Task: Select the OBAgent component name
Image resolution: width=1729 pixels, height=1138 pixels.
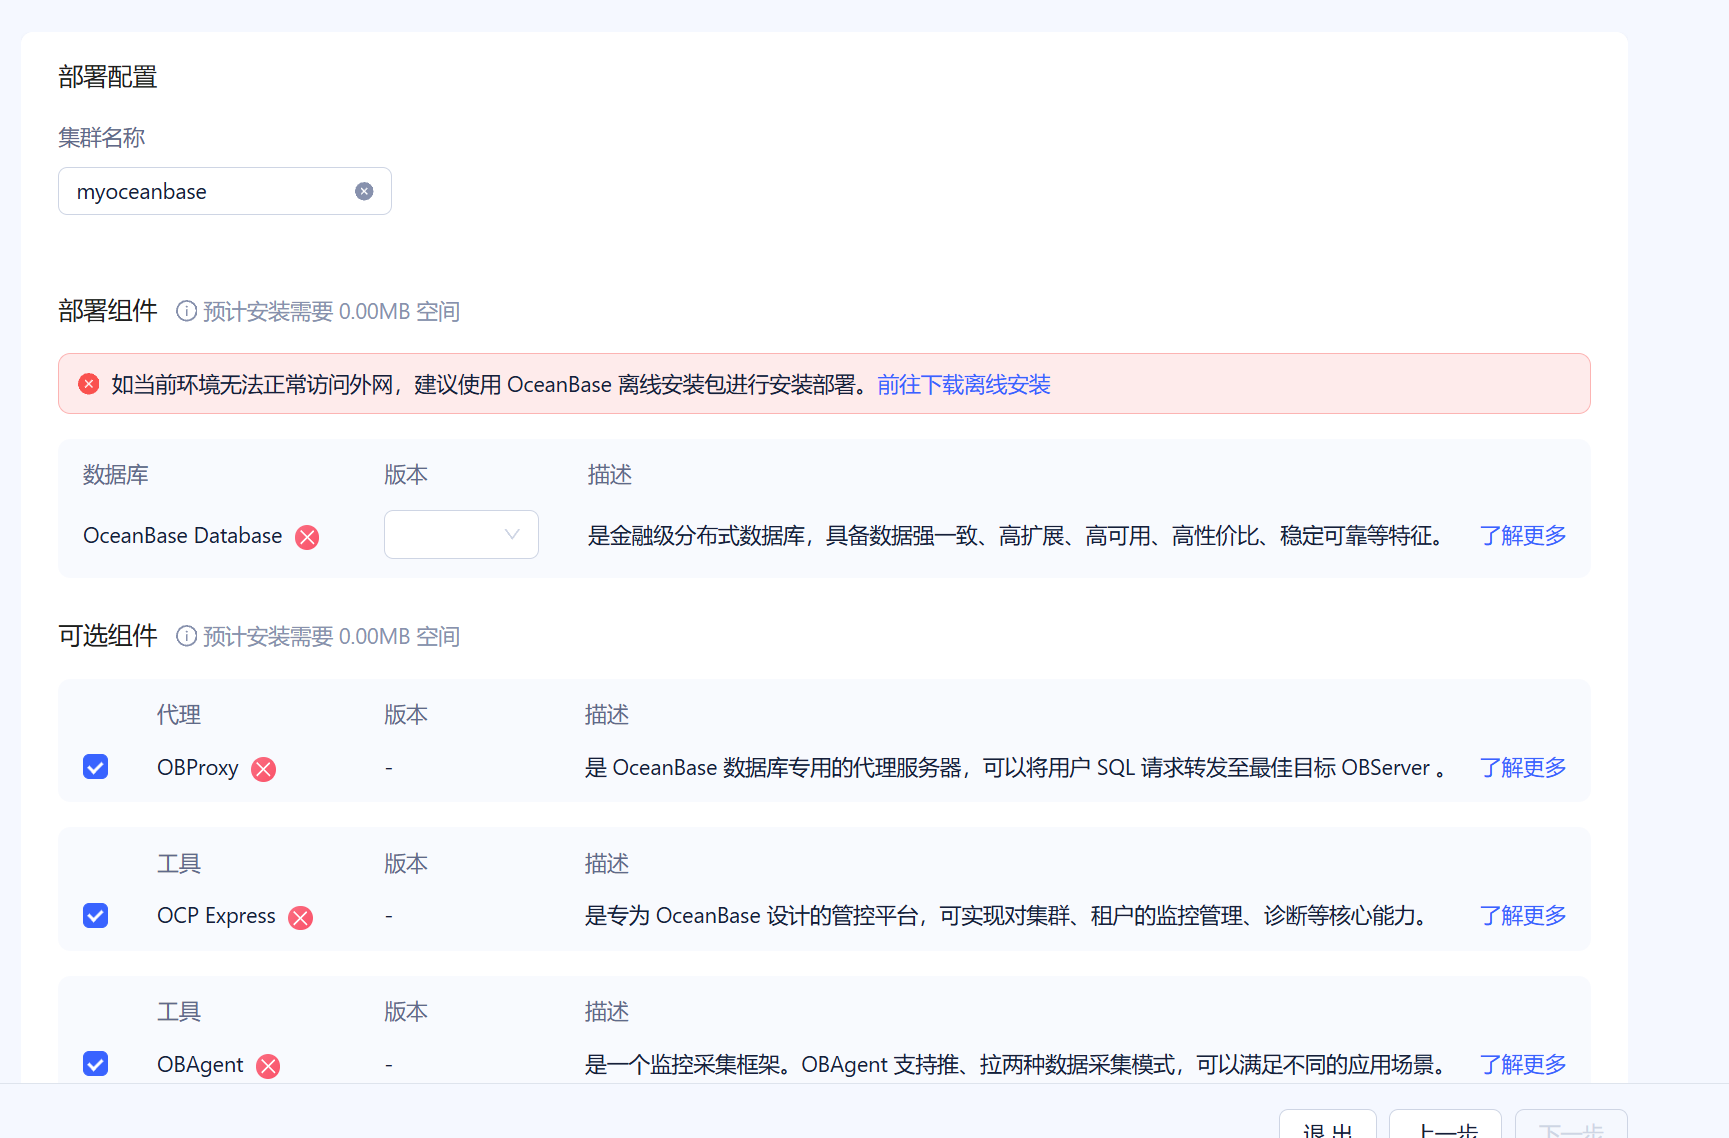Action: [200, 1065]
